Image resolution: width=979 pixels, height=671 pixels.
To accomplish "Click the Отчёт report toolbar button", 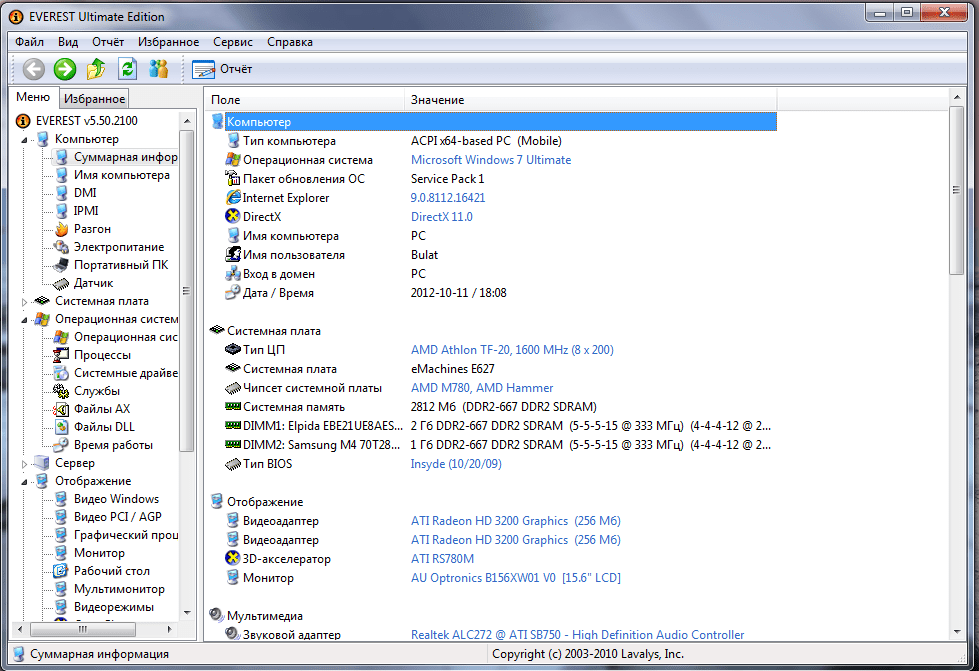I will (222, 69).
